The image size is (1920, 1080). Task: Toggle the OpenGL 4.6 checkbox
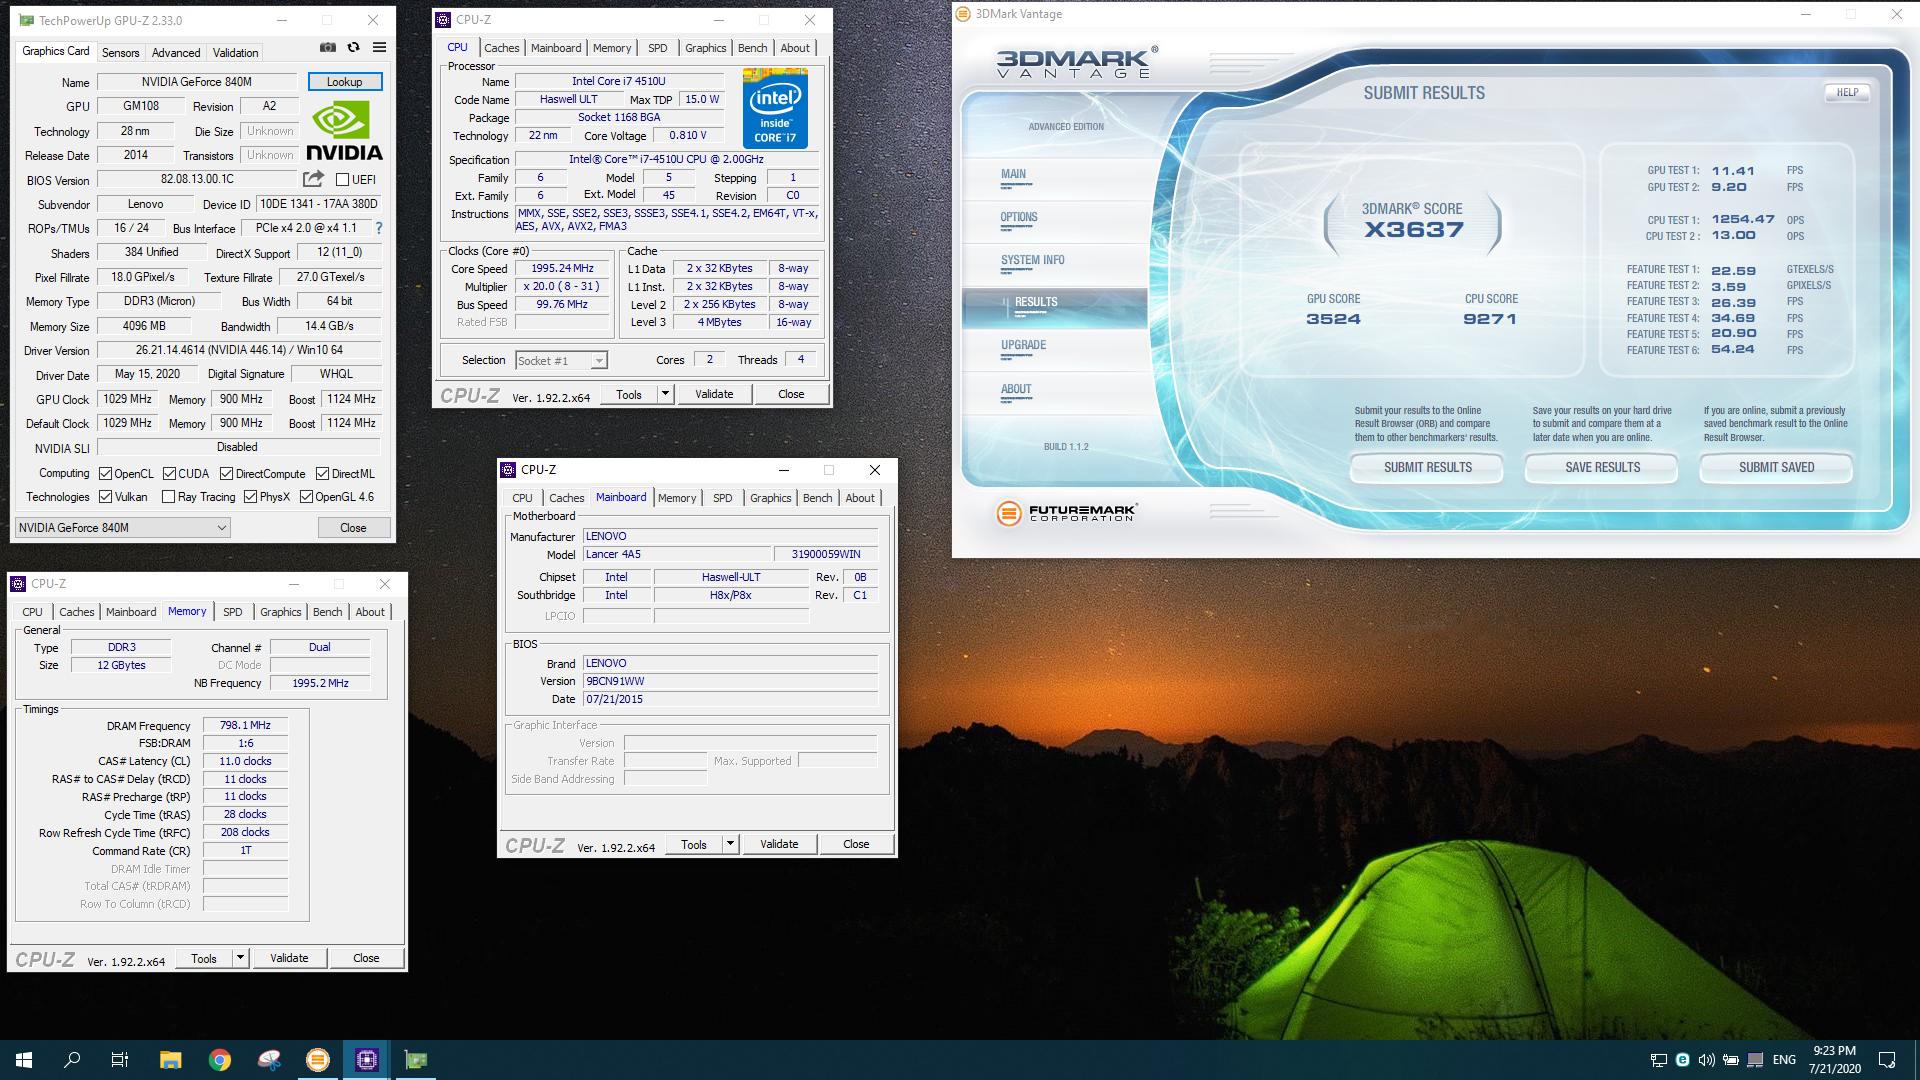click(x=307, y=497)
